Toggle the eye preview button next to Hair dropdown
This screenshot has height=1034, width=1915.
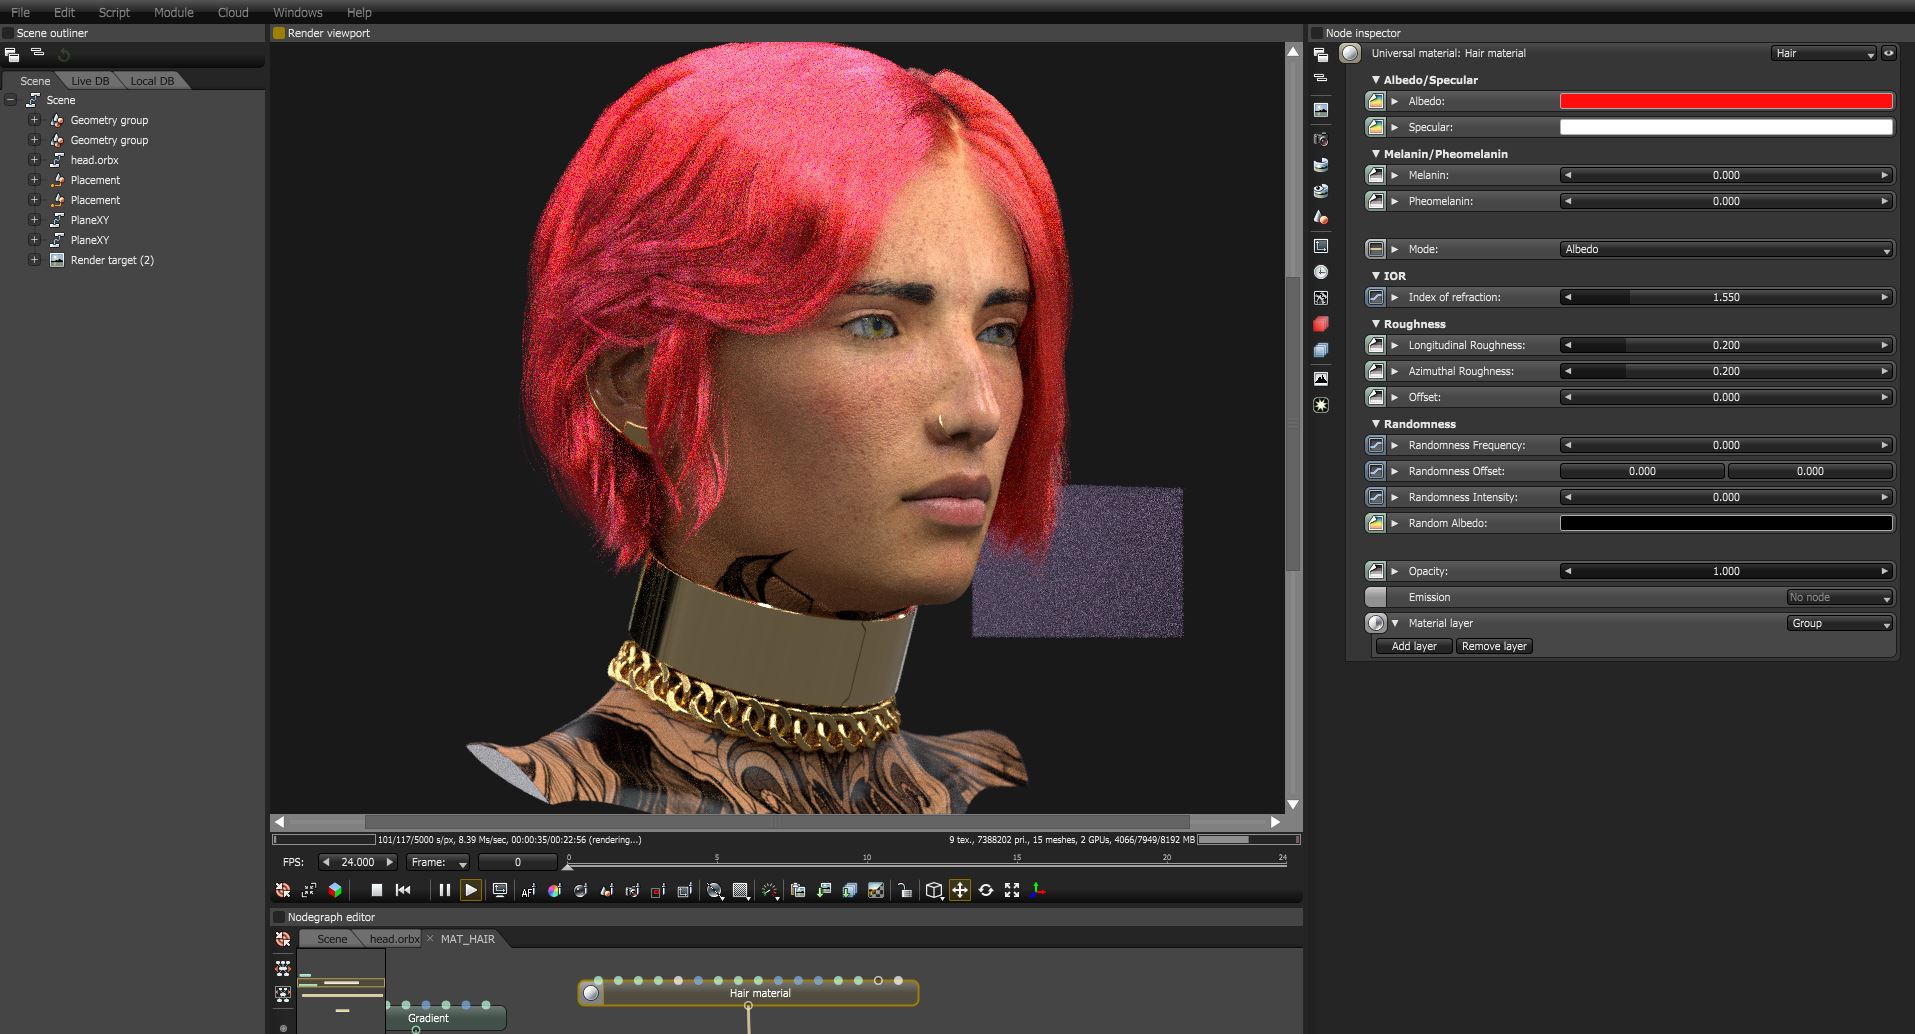pyautogui.click(x=1889, y=53)
